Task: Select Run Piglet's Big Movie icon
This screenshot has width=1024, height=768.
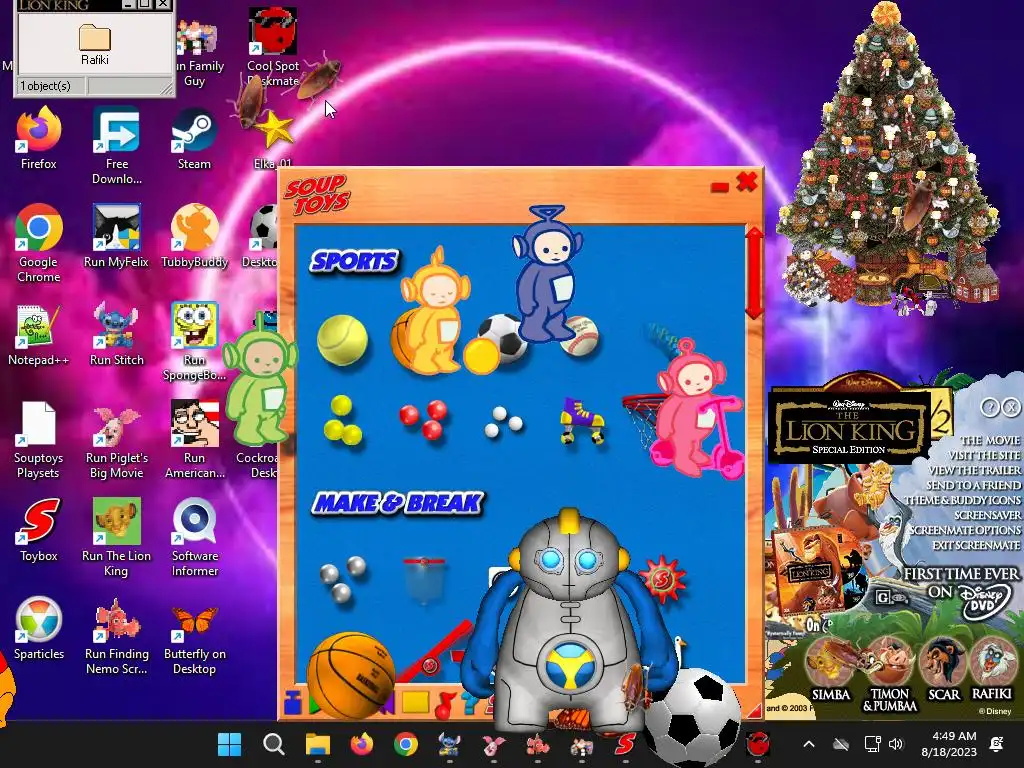Action: point(116,440)
